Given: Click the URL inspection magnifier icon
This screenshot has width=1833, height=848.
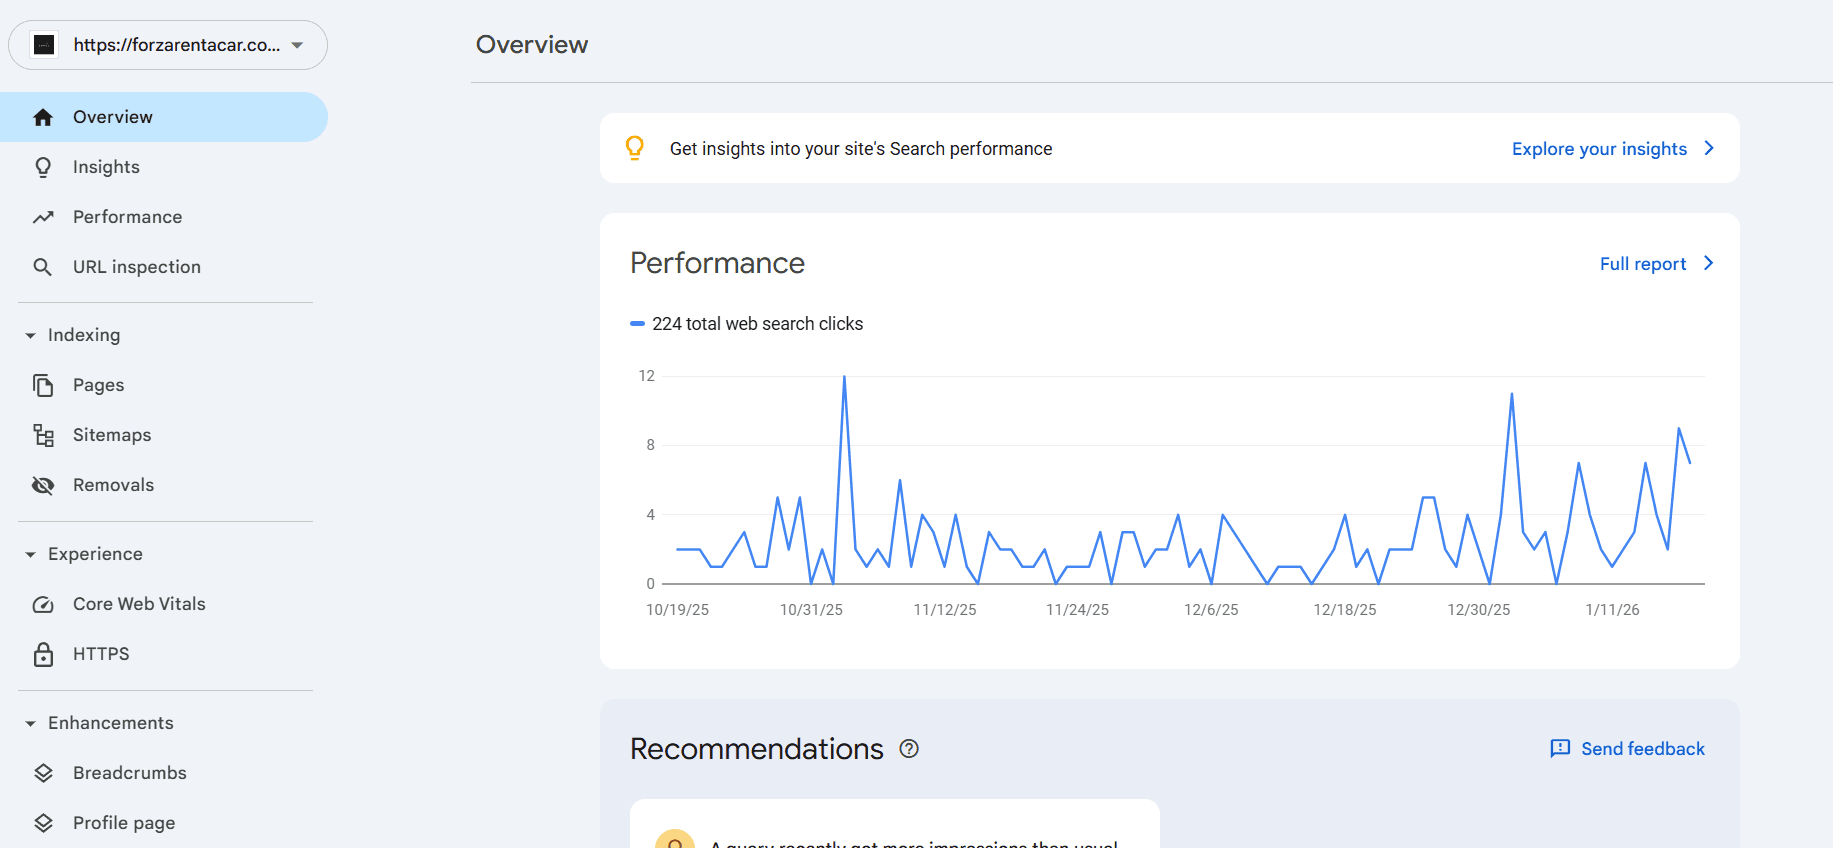Looking at the screenshot, I should pos(43,267).
